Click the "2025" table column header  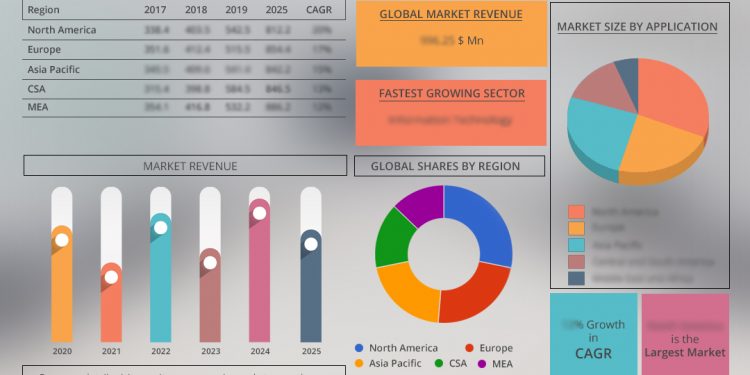point(277,10)
